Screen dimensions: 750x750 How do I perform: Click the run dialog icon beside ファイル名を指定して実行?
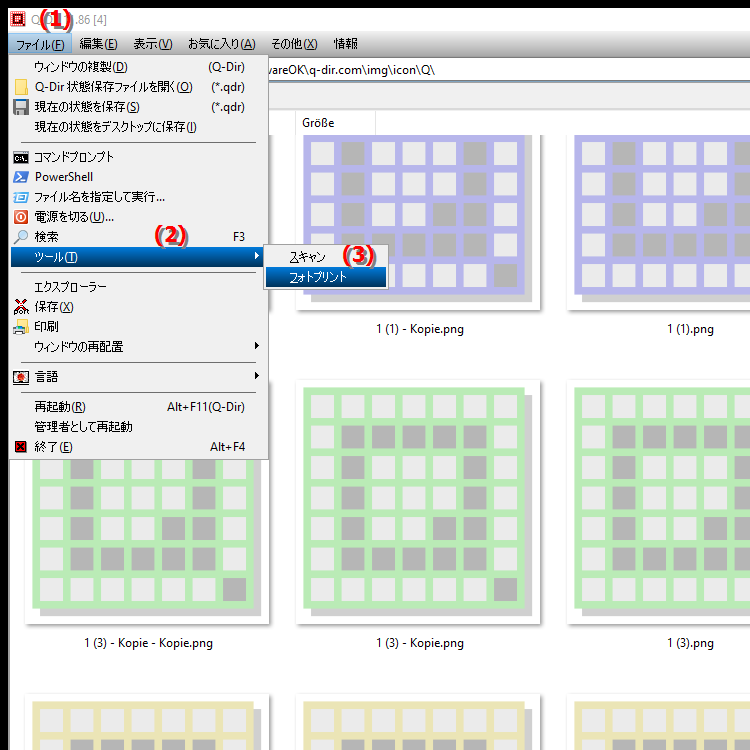pyautogui.click(x=21, y=197)
